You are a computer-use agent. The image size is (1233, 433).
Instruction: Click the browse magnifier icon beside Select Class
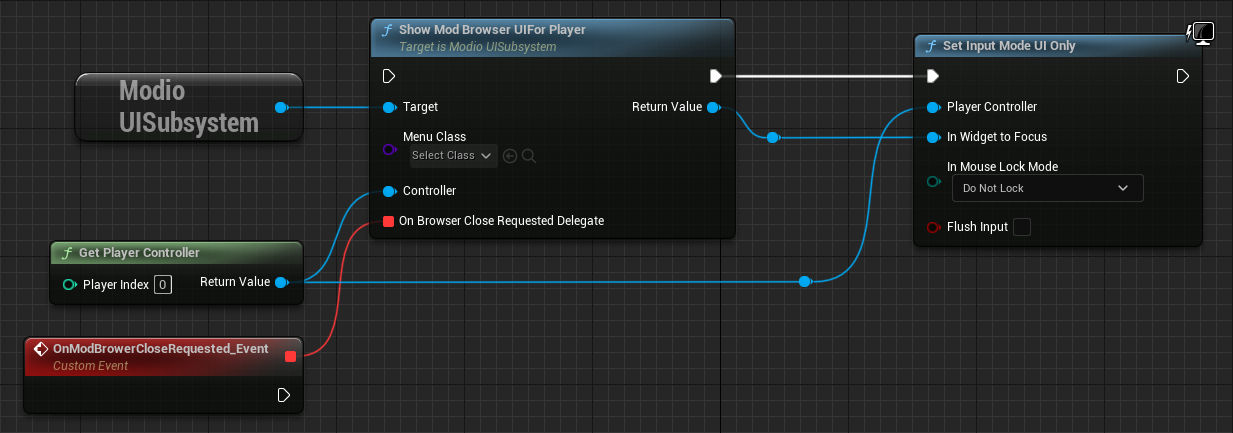click(x=529, y=156)
